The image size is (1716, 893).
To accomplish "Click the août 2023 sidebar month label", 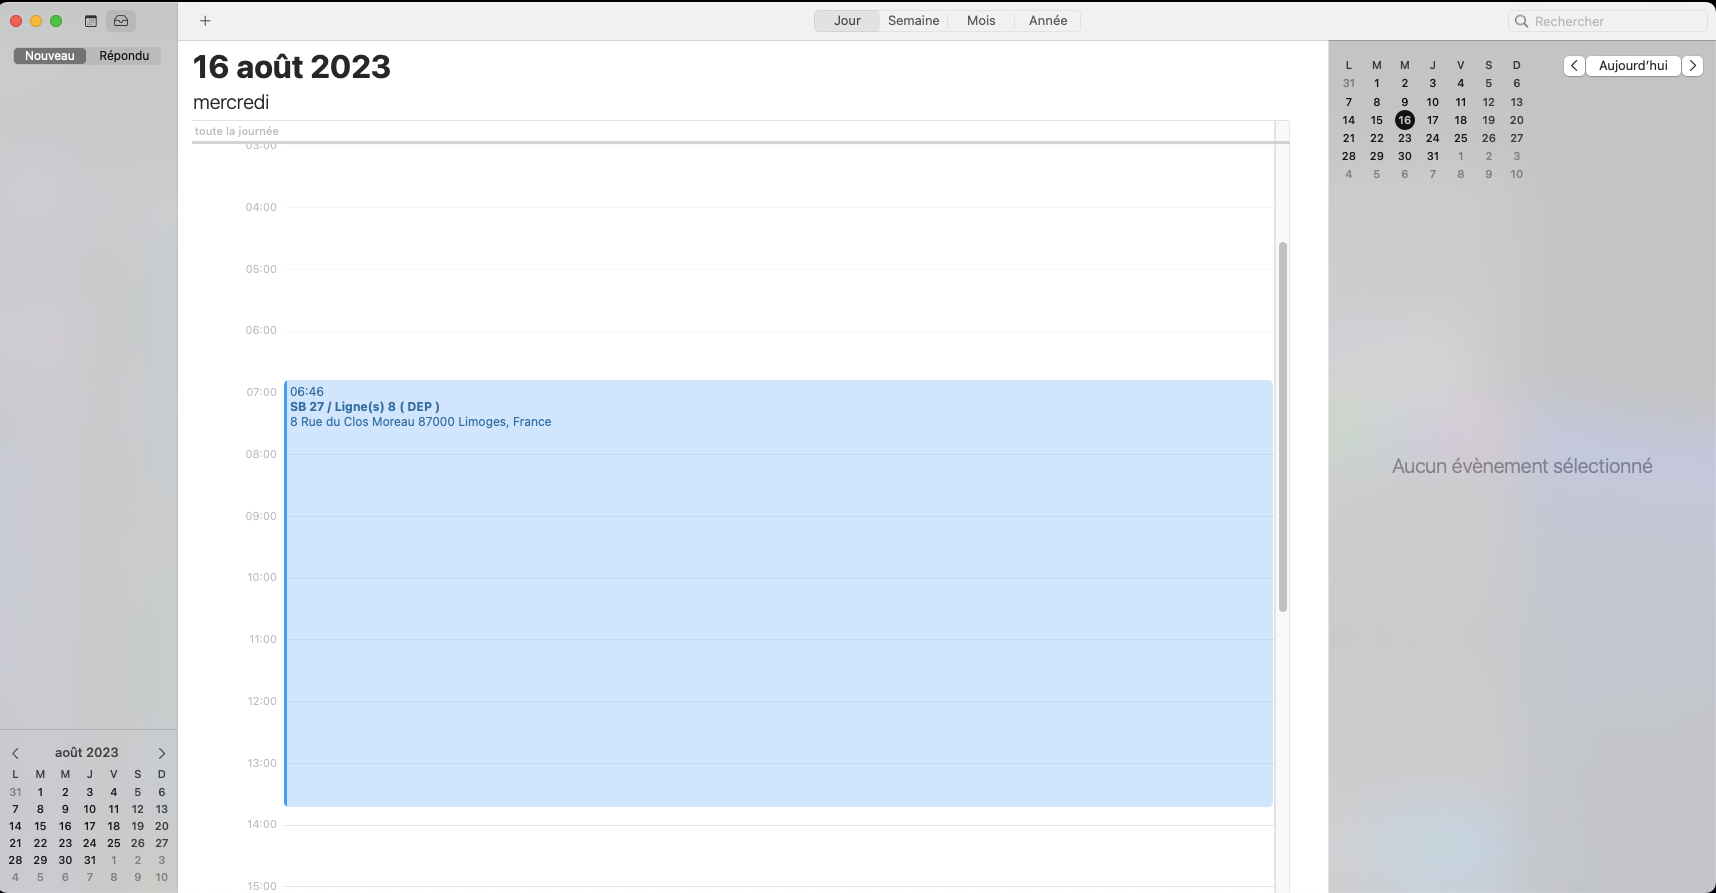I will click(x=87, y=753).
